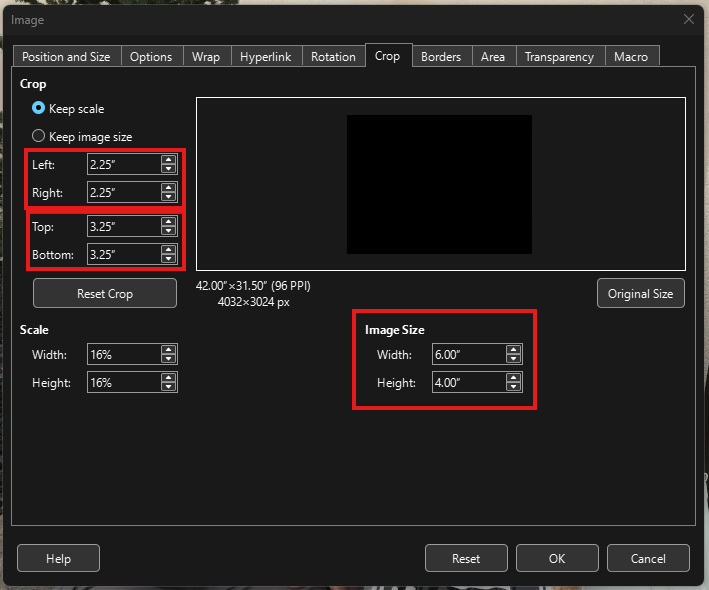Restore the image with Original Size

click(x=640, y=293)
